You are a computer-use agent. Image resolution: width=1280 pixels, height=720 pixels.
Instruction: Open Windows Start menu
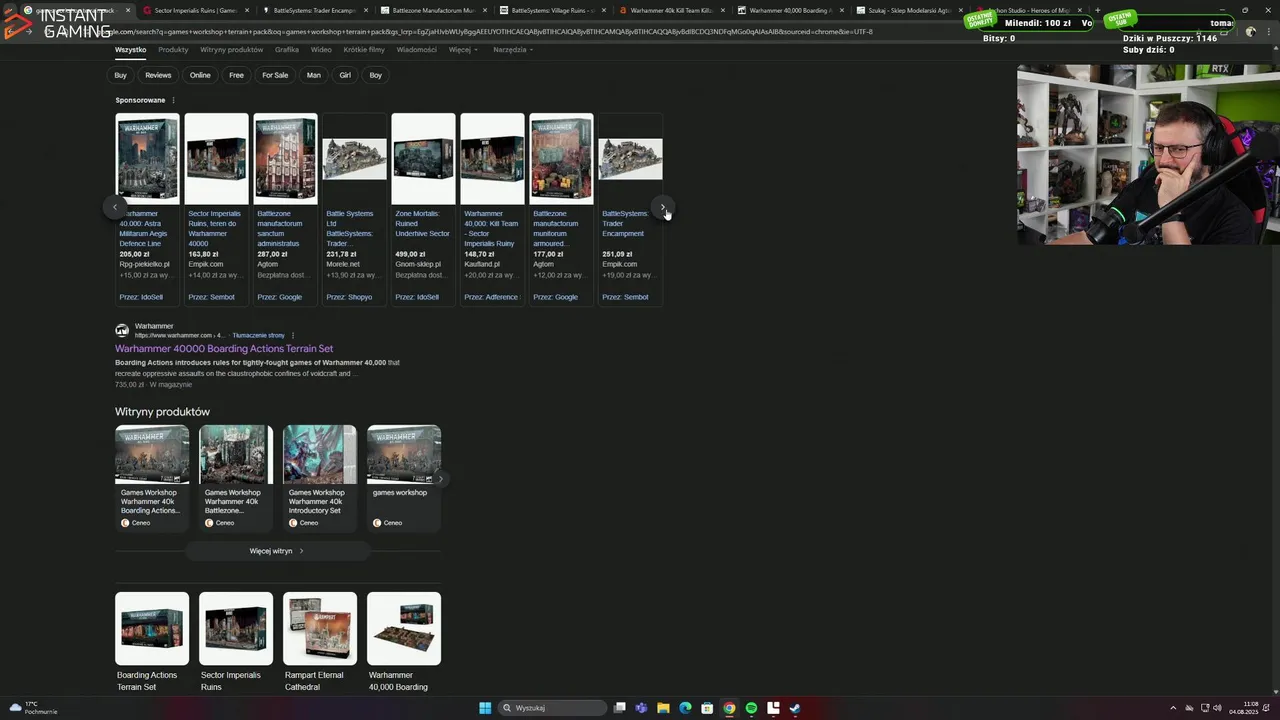[x=485, y=708]
